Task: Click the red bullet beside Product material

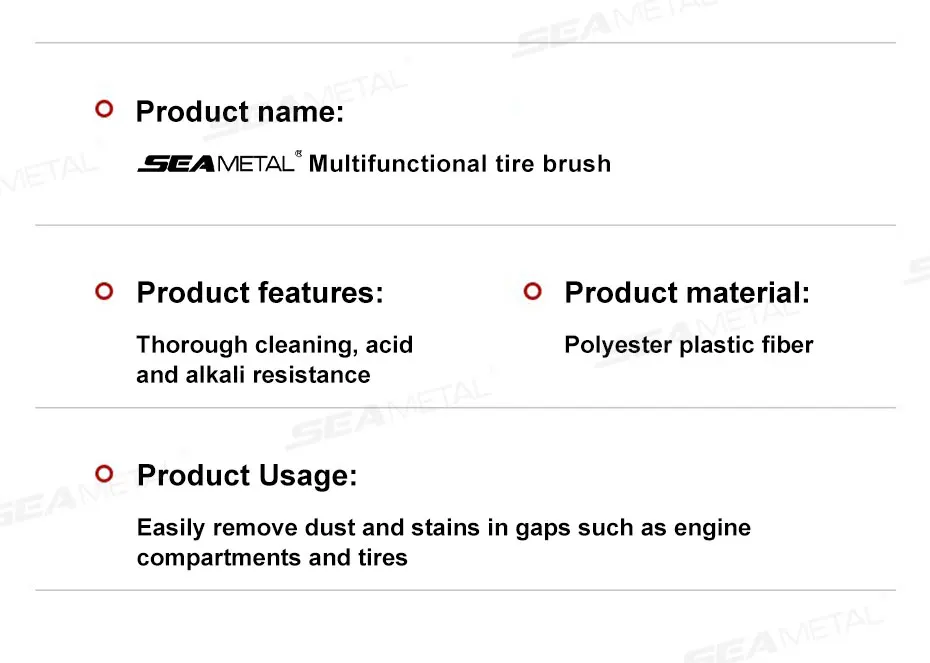Action: pyautogui.click(x=533, y=291)
